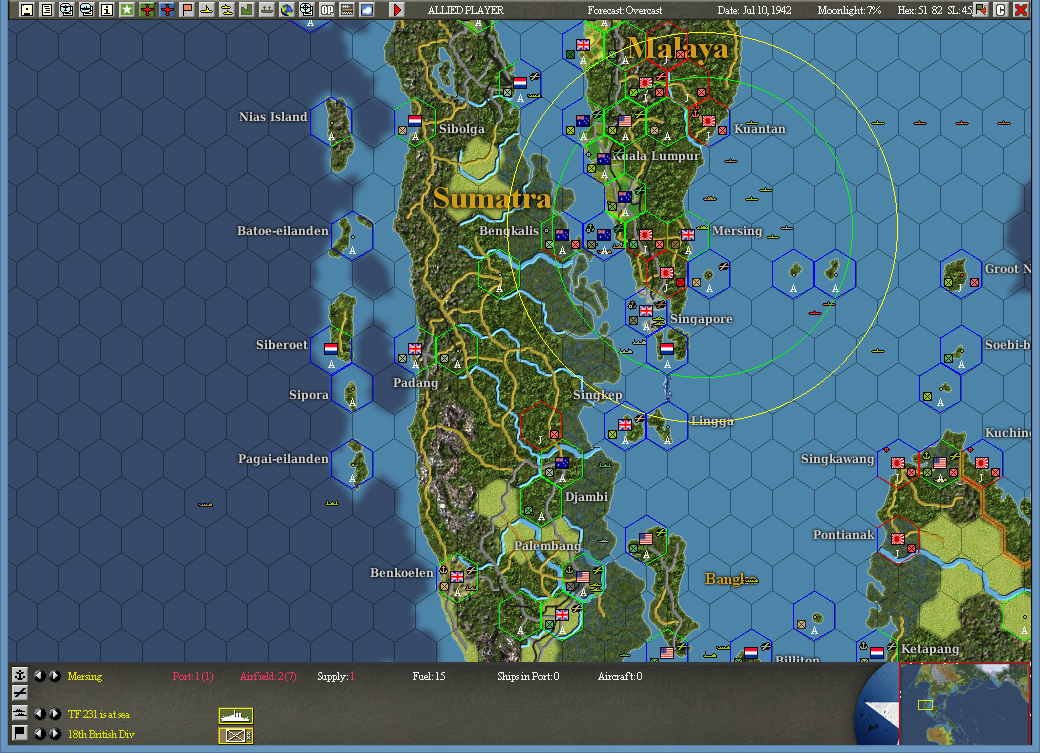Click the Kuala Lumpur map label
The height and width of the screenshot is (753, 1040).
click(656, 157)
